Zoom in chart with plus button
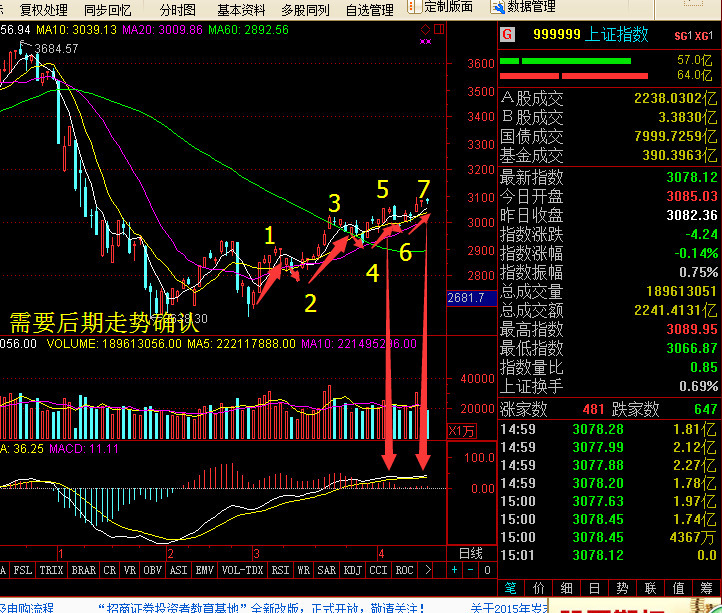722x613 pixels. tap(454, 570)
